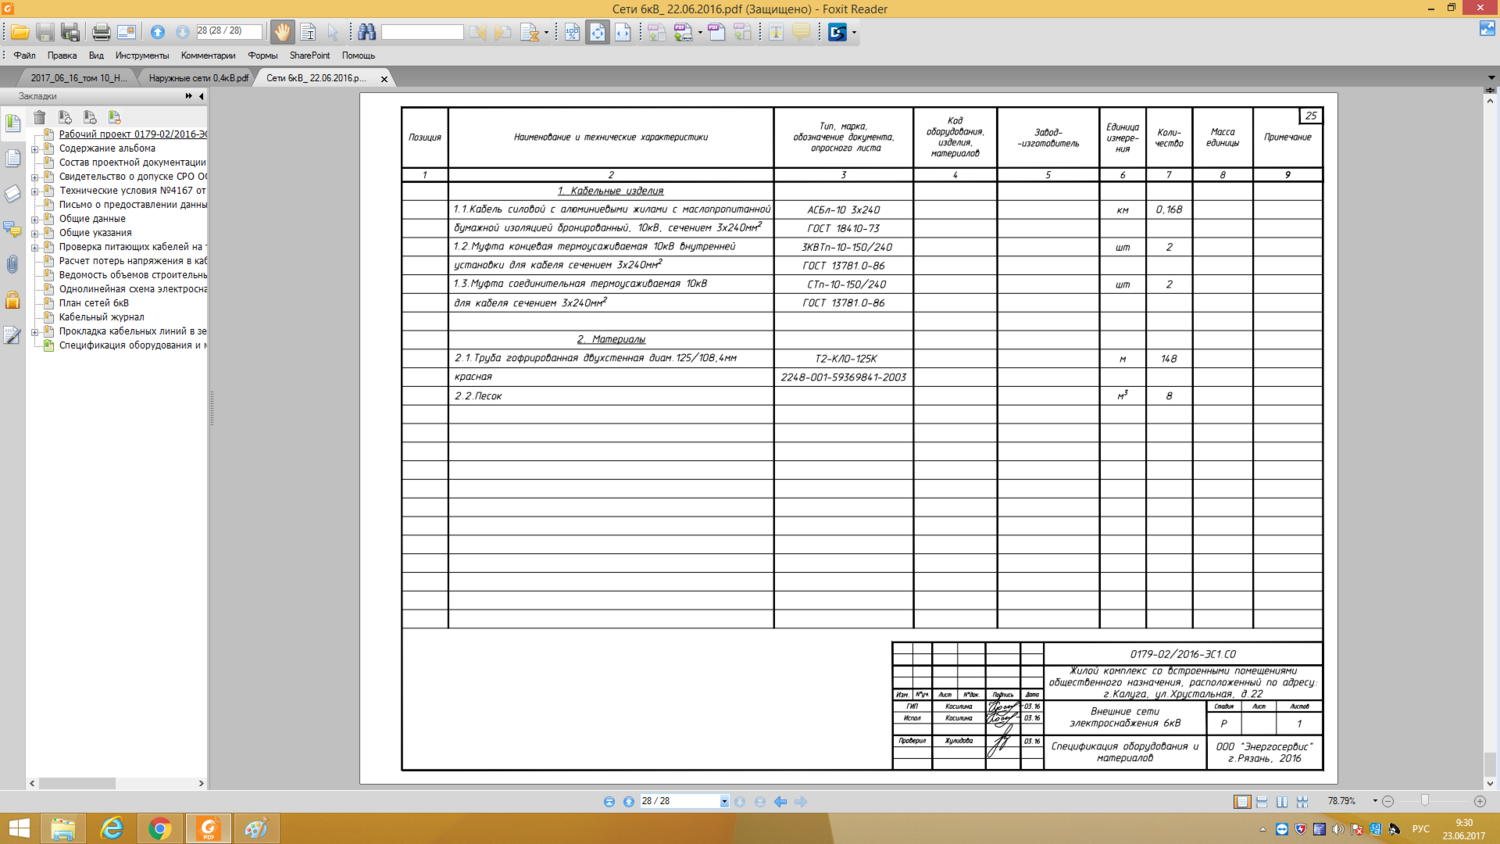1500x844 pixels.
Task: Open the zoom percentage dropdown arrow
Action: (x=1375, y=801)
